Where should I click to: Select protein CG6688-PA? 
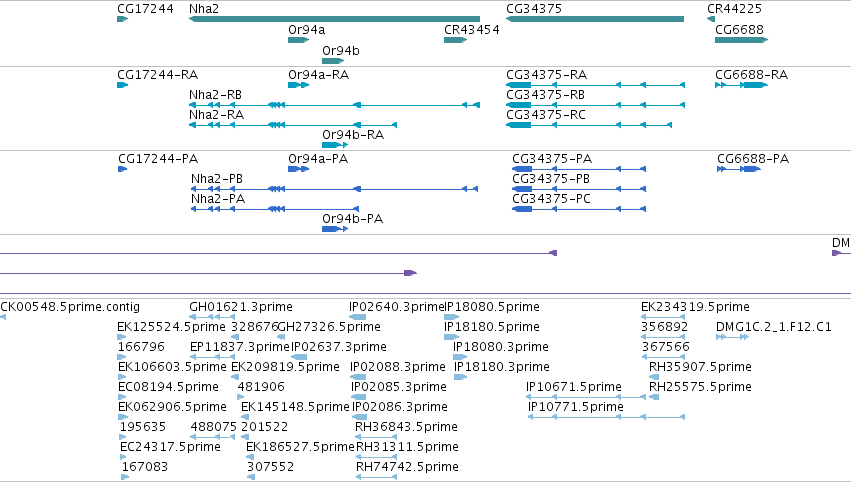753,159
